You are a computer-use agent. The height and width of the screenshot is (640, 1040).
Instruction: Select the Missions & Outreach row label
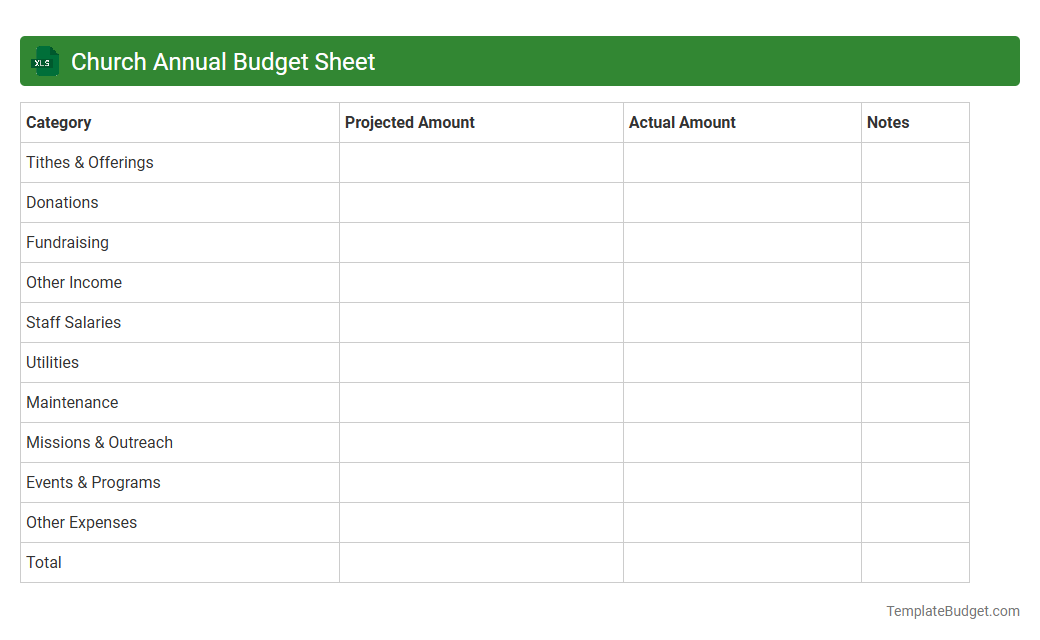tap(99, 442)
